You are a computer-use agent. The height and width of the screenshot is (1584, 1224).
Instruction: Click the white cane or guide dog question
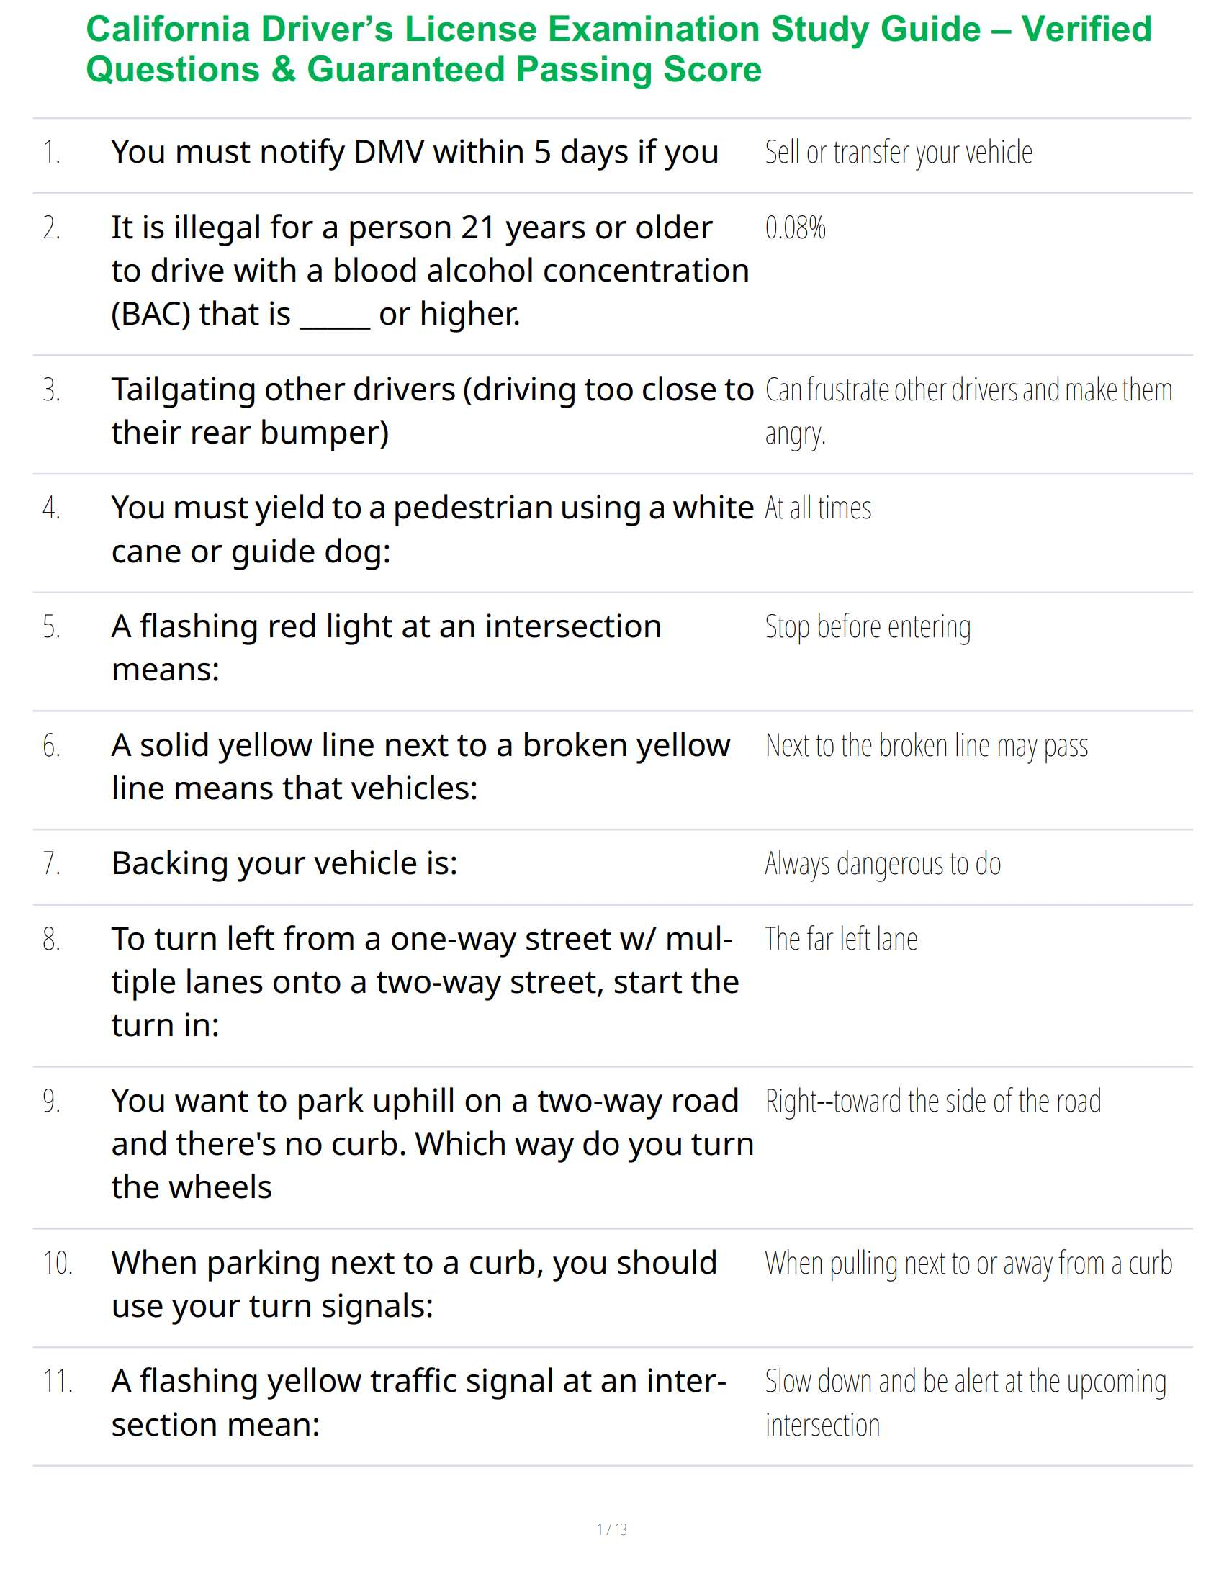431,529
